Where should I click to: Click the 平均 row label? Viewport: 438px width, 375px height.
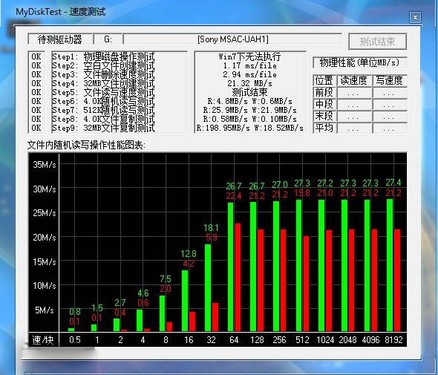324,128
